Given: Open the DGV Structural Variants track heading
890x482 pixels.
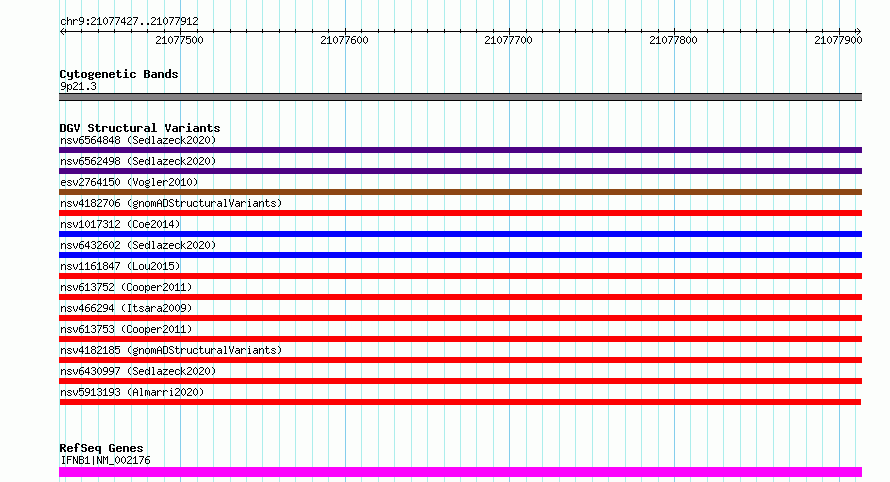Looking at the screenshot, I should pos(140,128).
